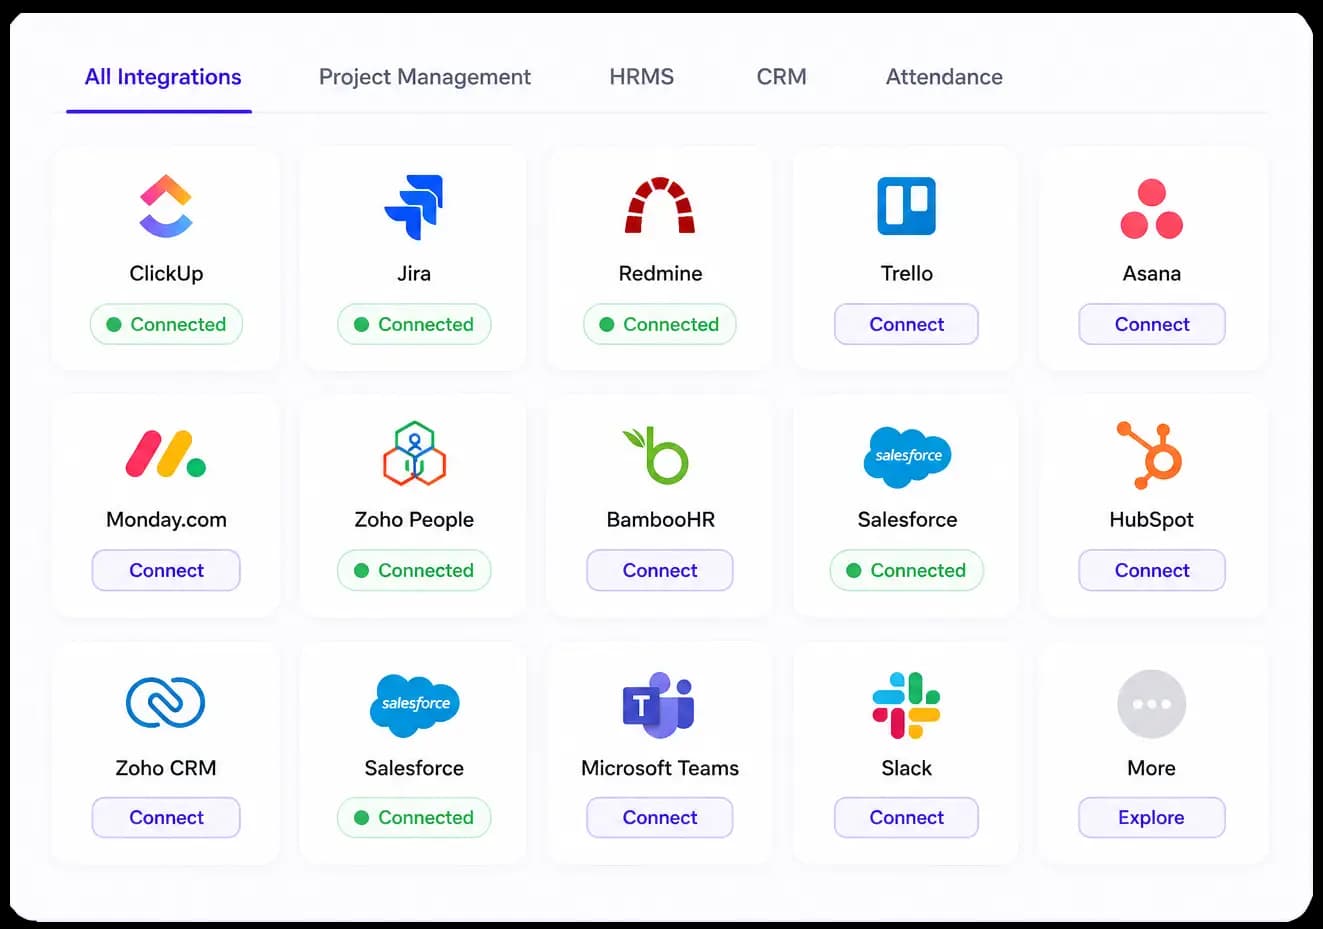This screenshot has height=929, width=1323.
Task: Connect the BambooHR integration
Action: (x=660, y=570)
